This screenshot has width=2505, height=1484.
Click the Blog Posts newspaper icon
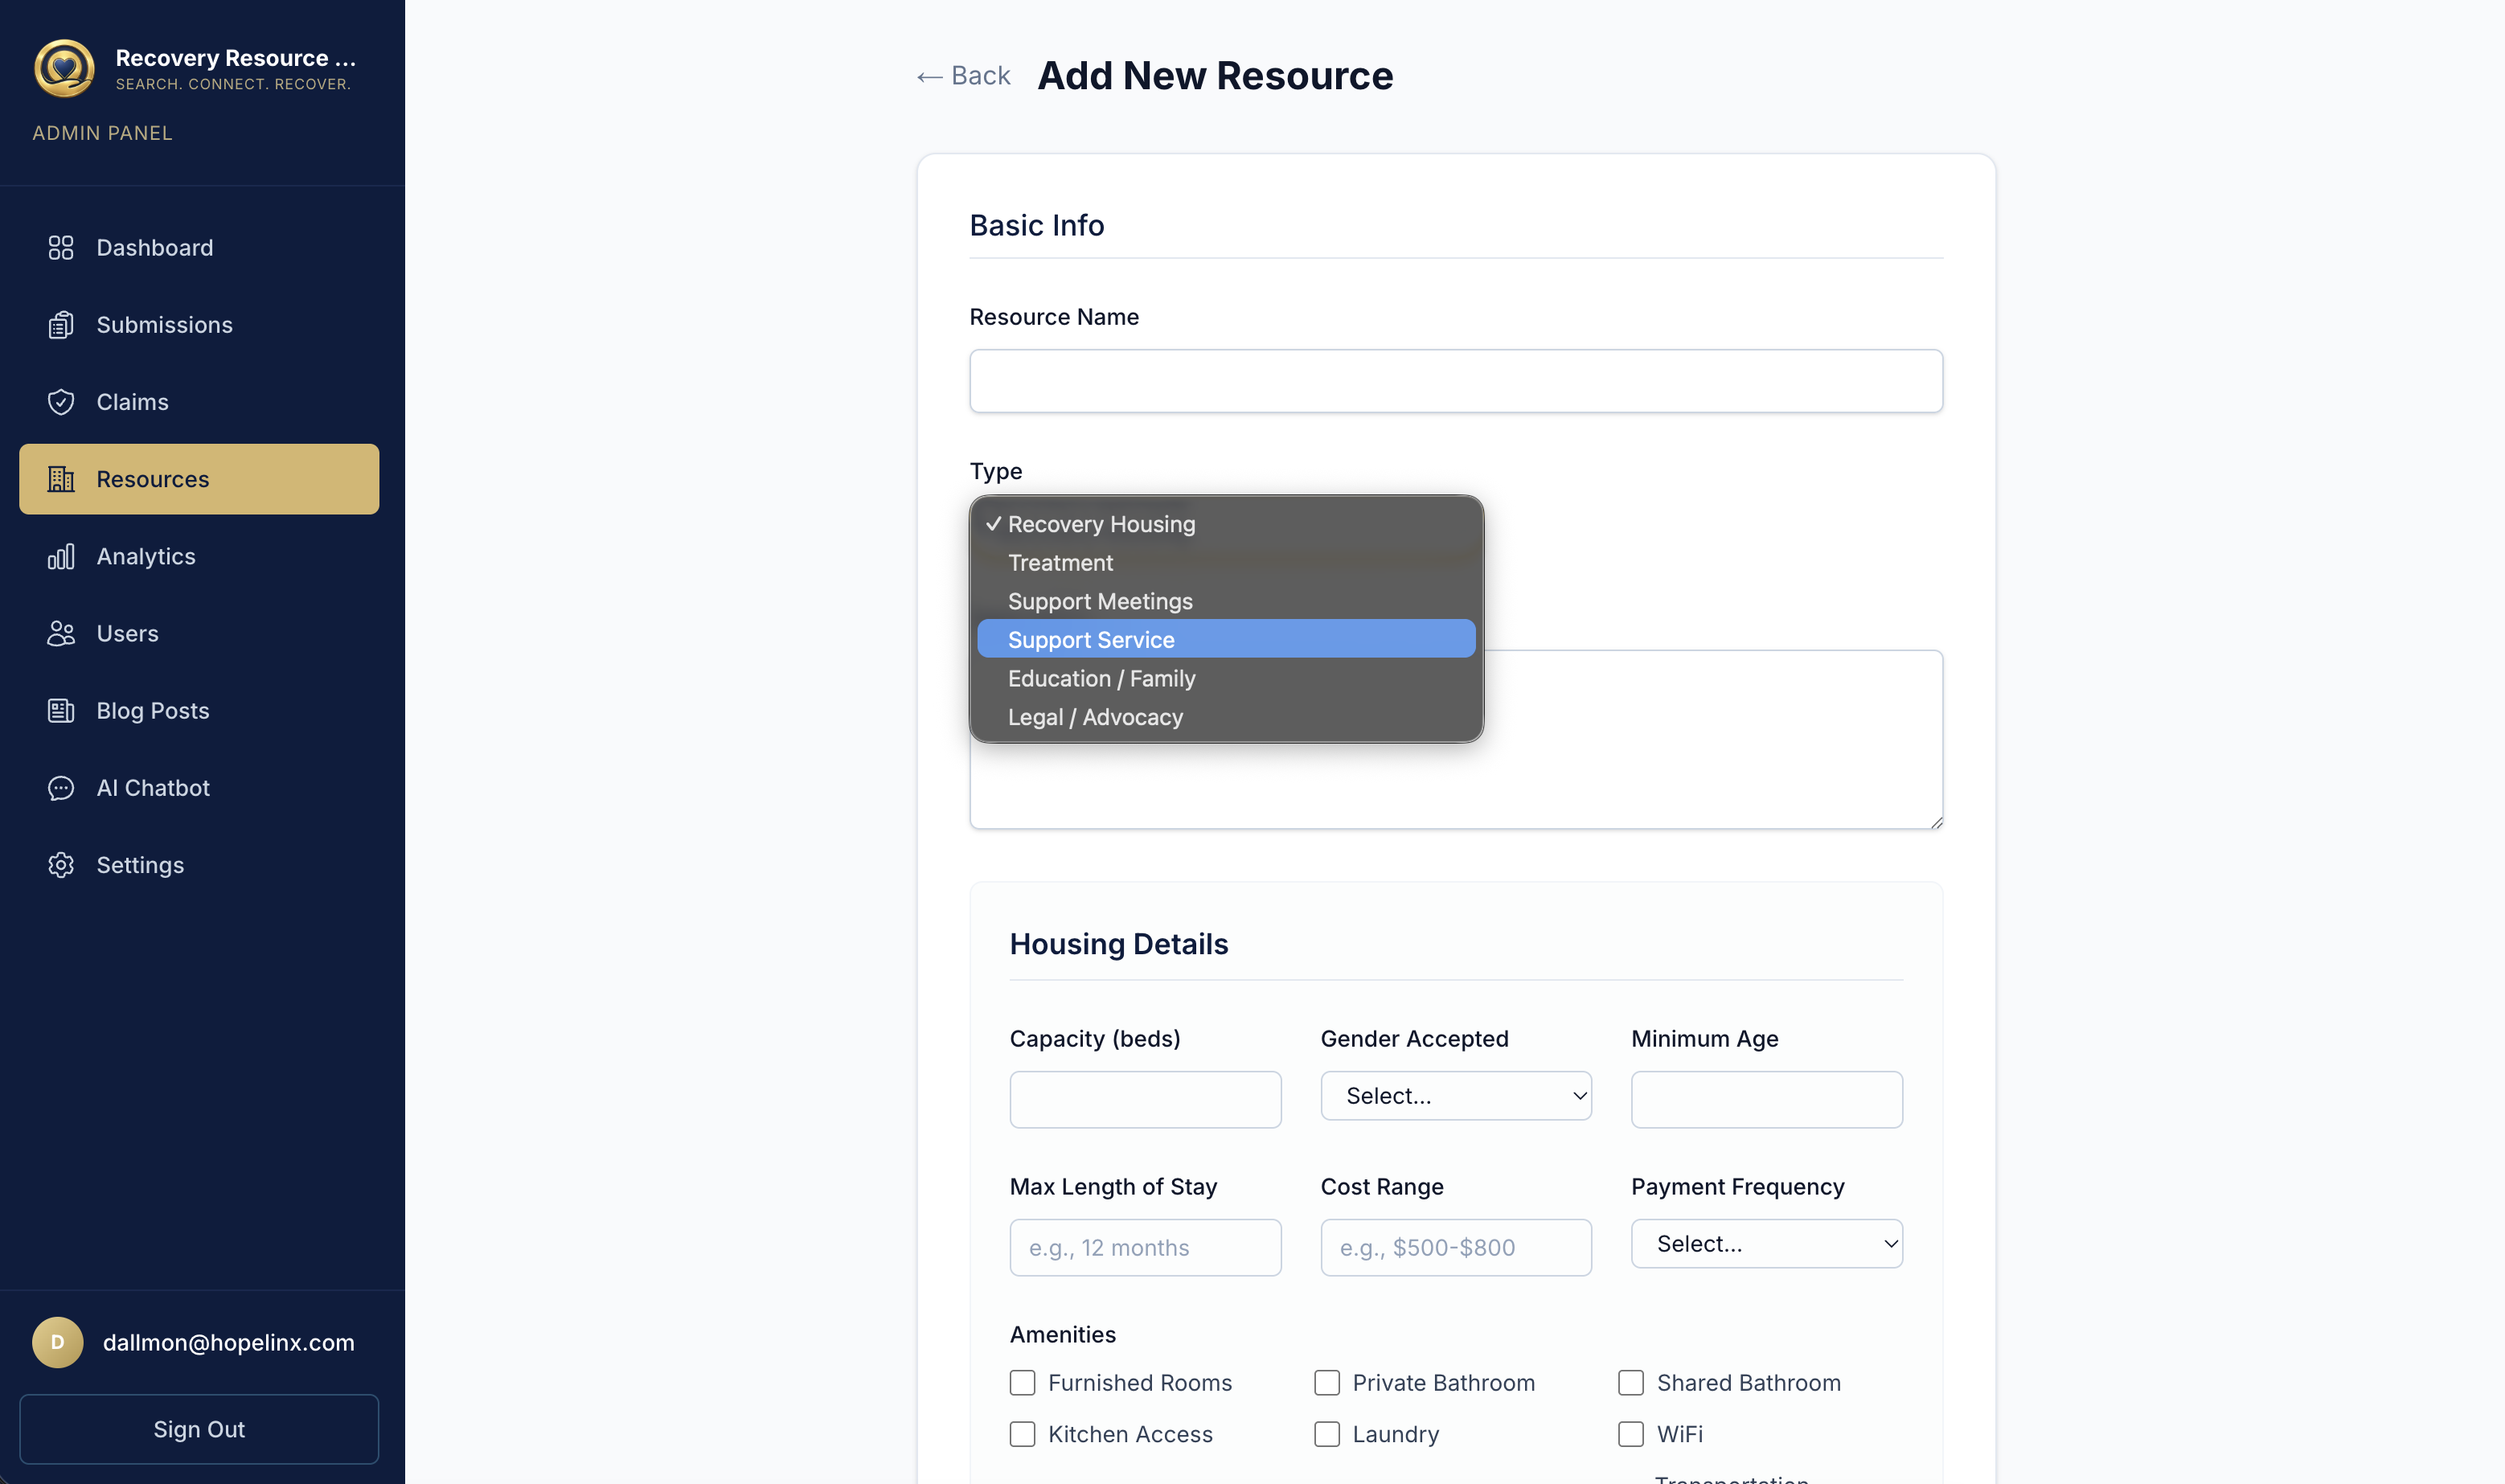pyautogui.click(x=61, y=711)
